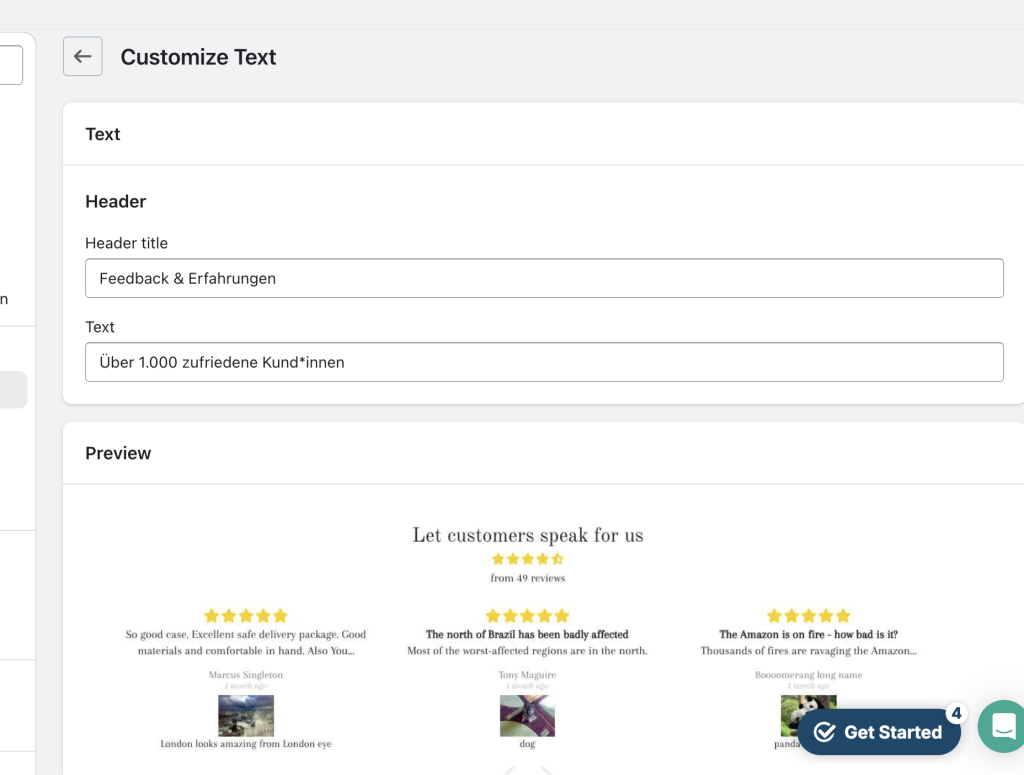This screenshot has width=1024, height=775.
Task: Click the 'Let customers speak for us' heading
Action: point(528,535)
